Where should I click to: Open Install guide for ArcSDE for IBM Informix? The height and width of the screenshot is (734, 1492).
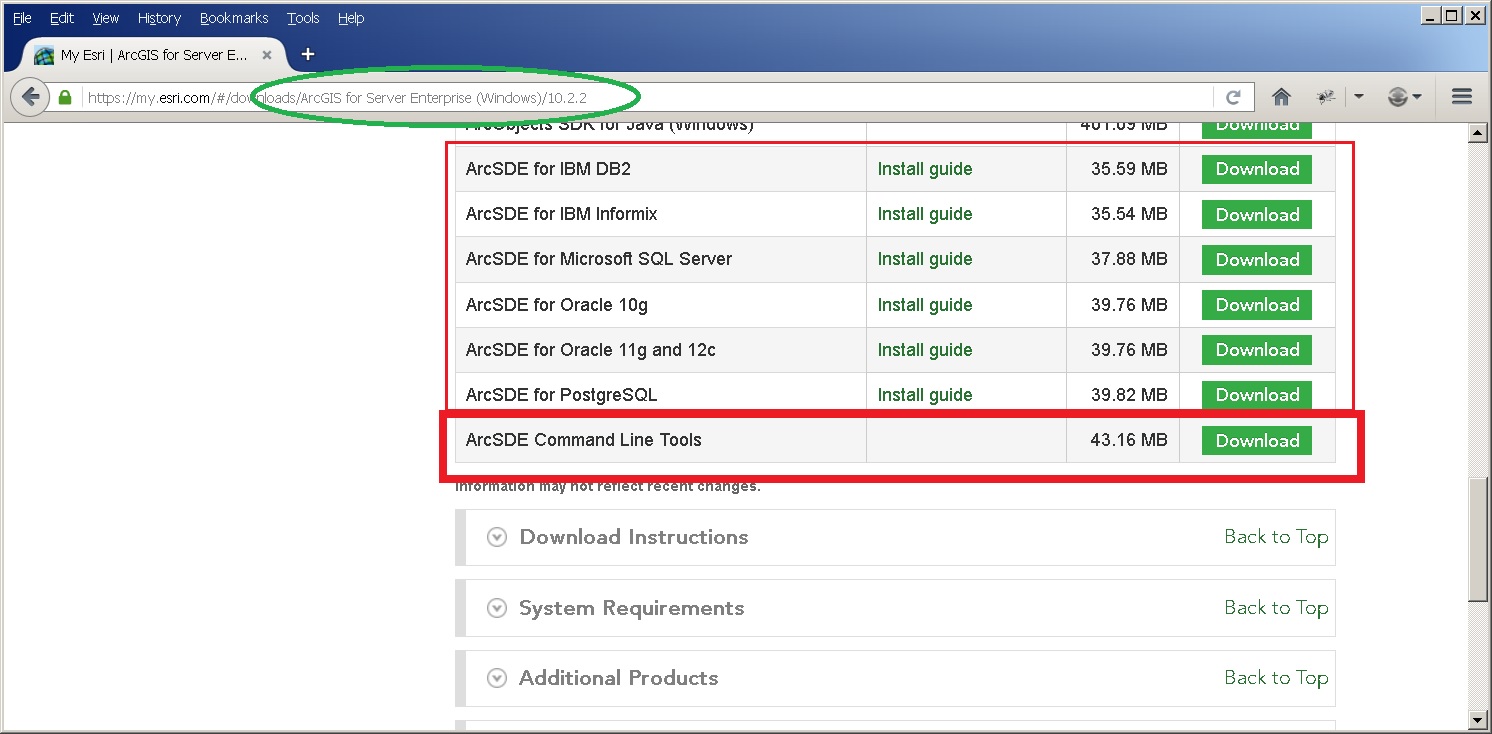(x=925, y=214)
